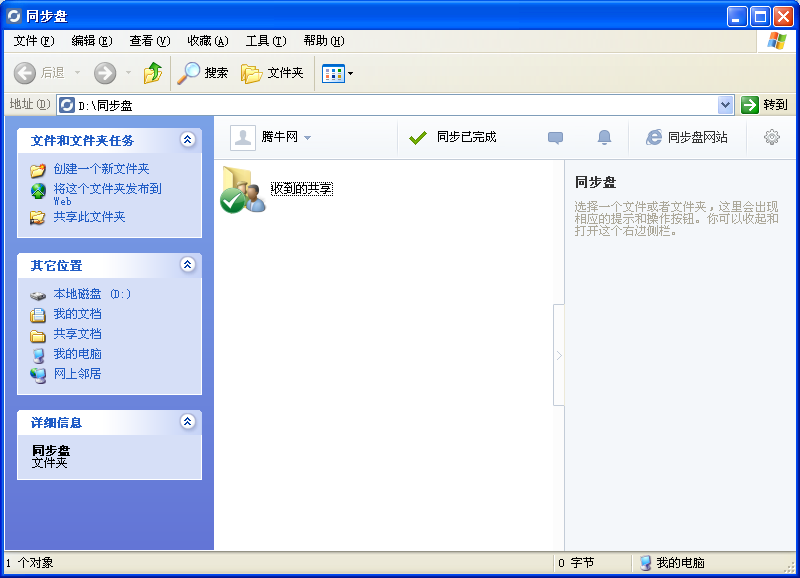Open the messages speech bubble icon
Screen dimensions: 800x578
click(555, 137)
